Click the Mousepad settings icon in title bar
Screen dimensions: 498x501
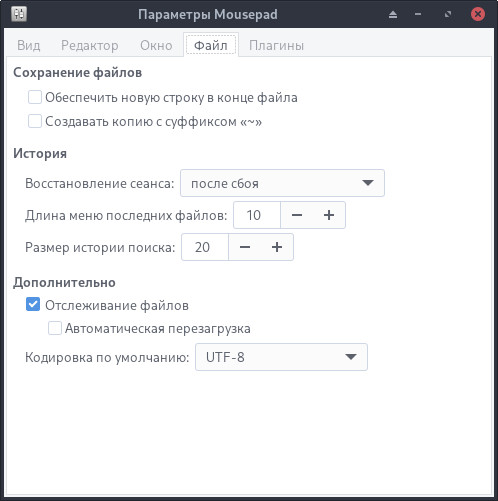[x=19, y=14]
